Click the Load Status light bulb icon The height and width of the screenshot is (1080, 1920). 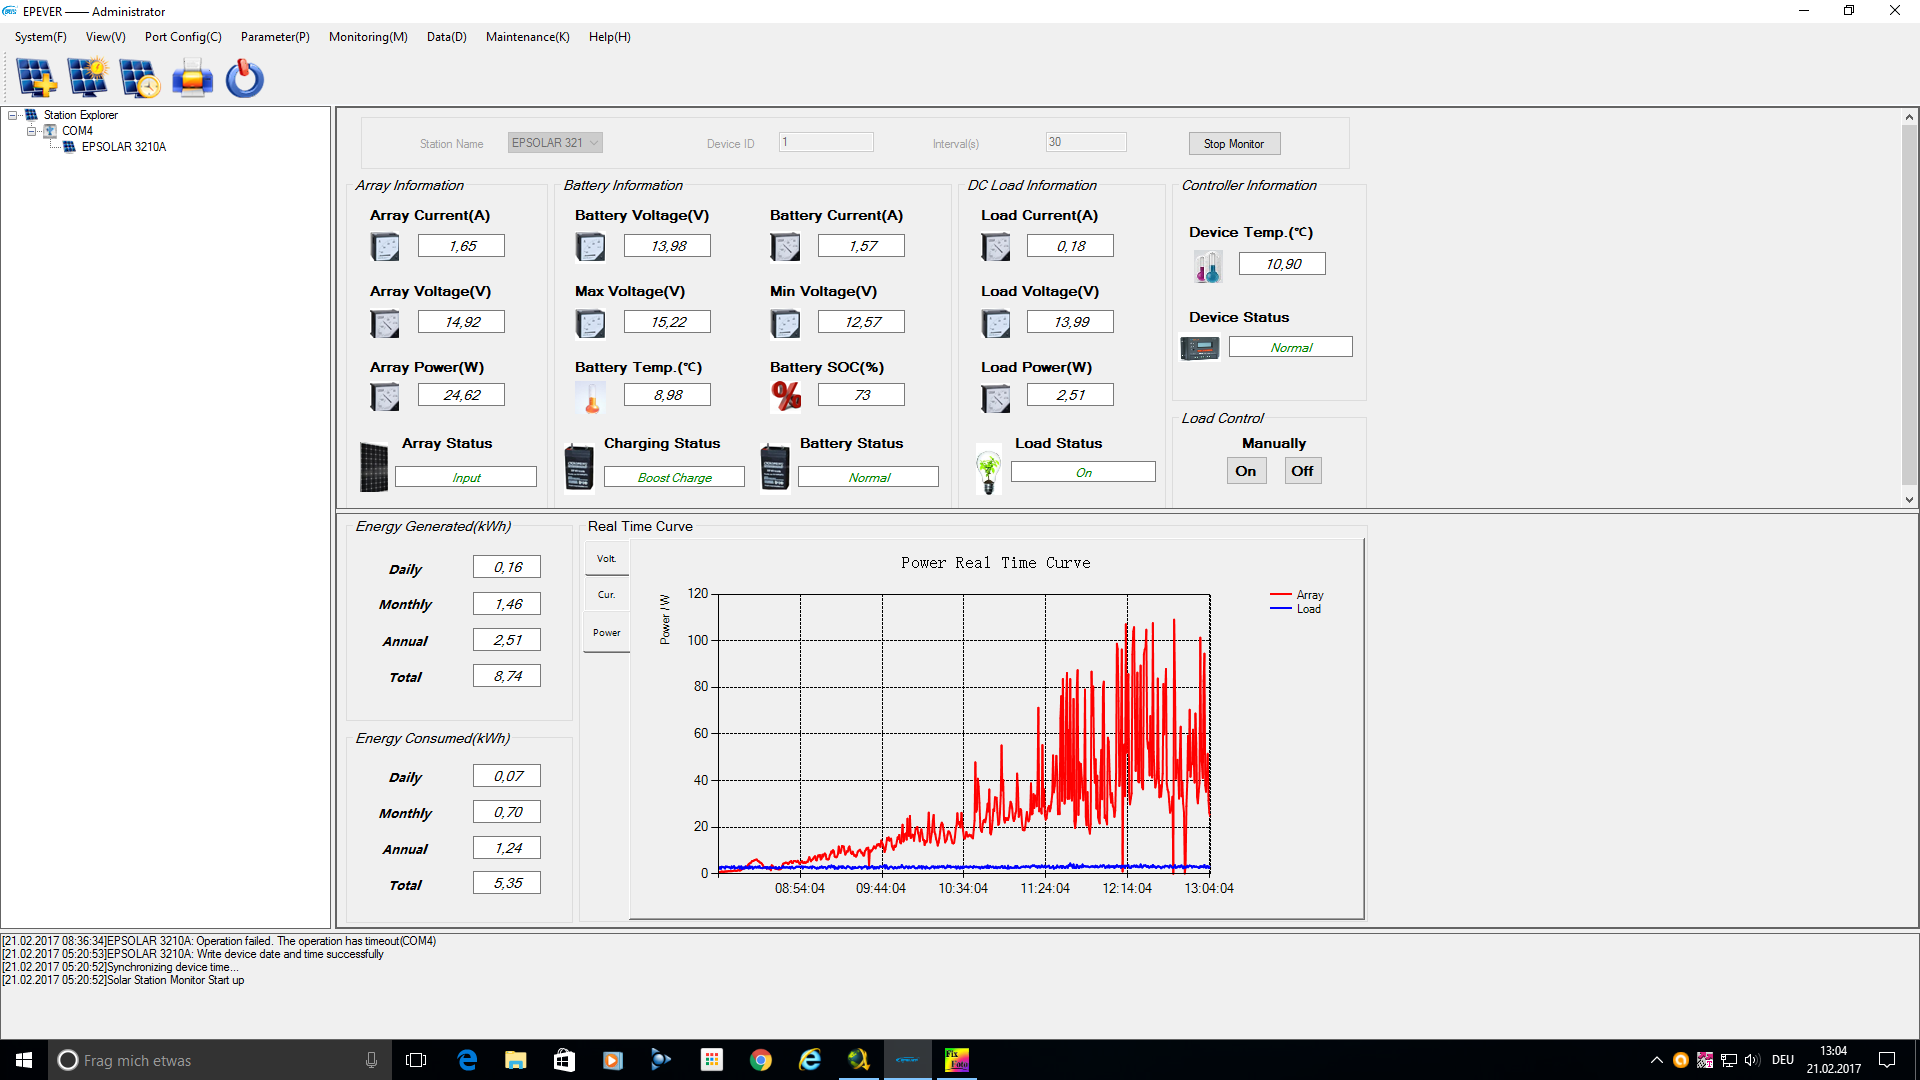pos(988,470)
